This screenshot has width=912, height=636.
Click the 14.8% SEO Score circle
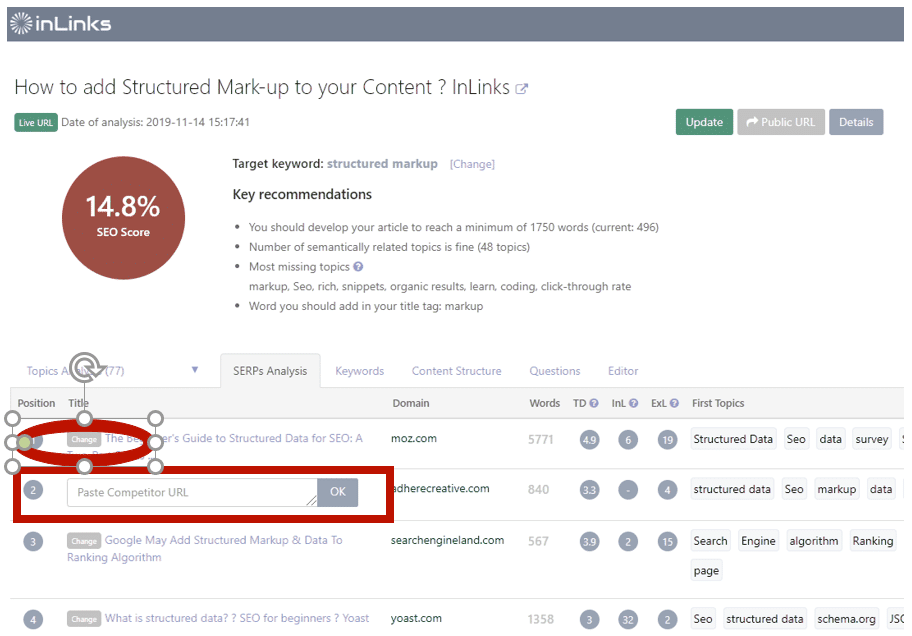pyautogui.click(x=123, y=218)
